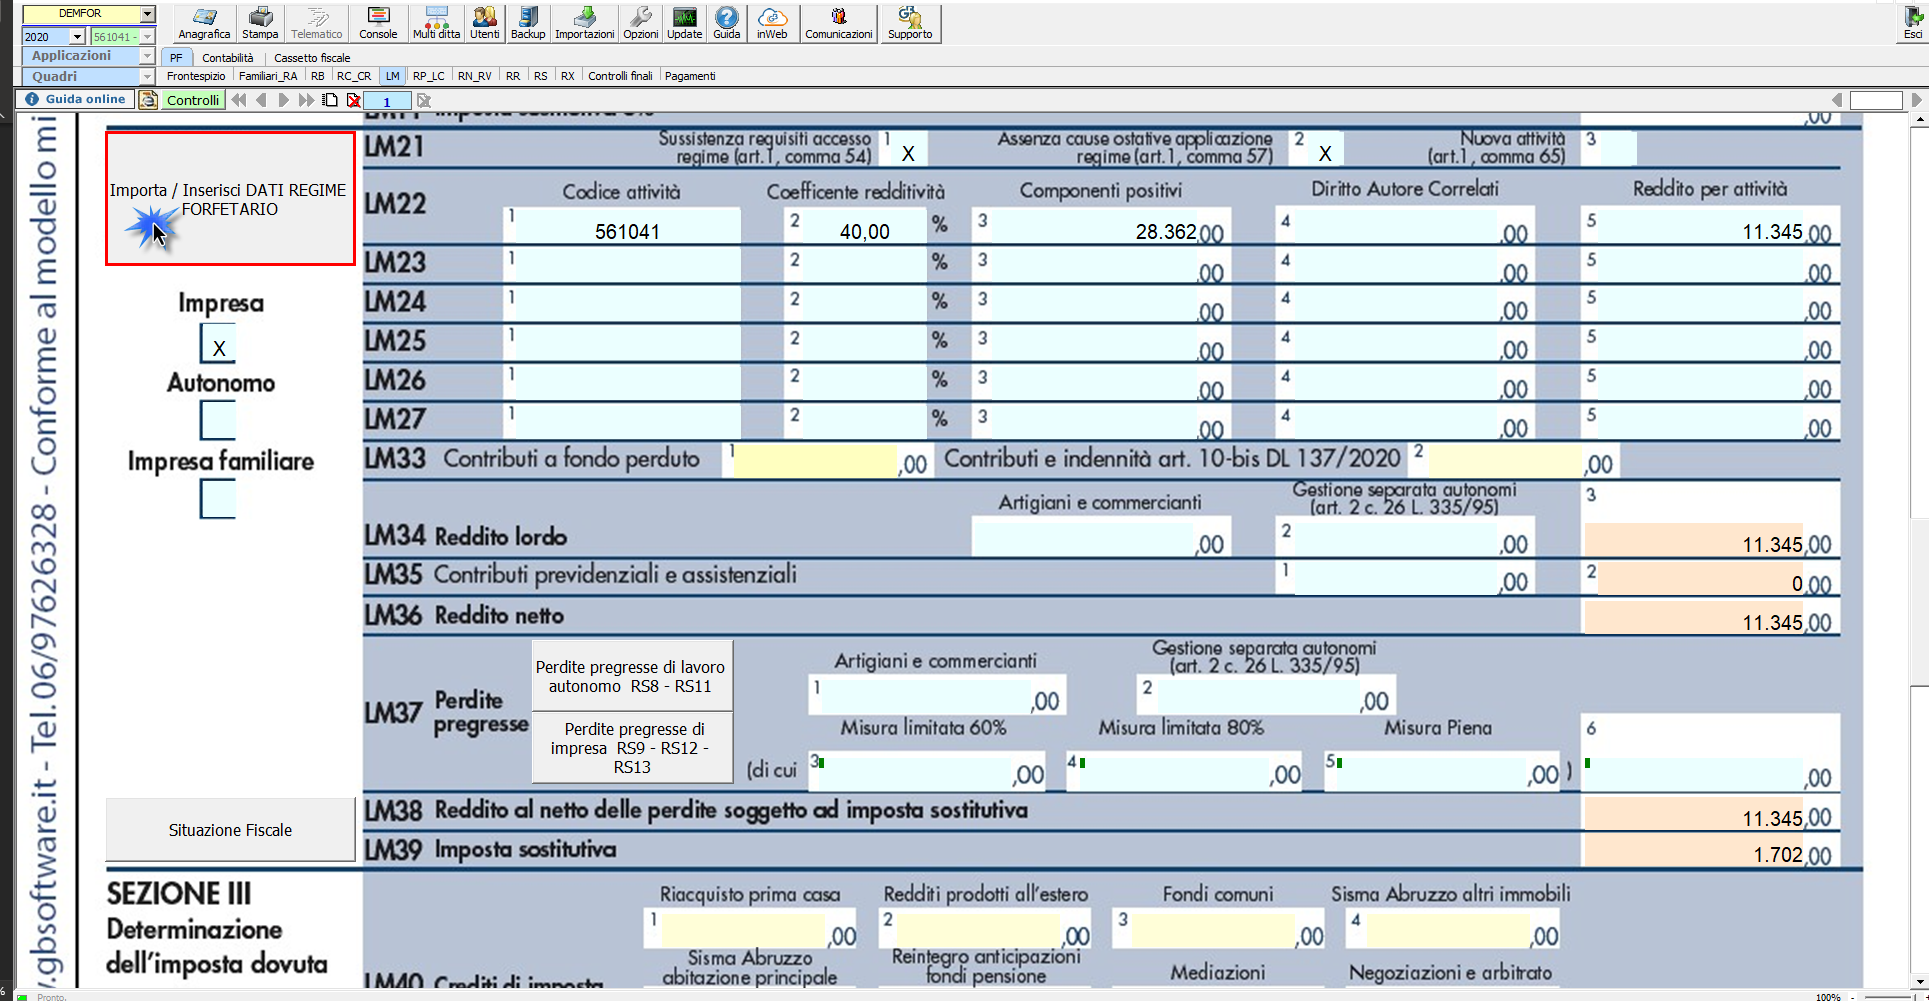The height and width of the screenshot is (1001, 1929).
Task: Click the LM33 Contributi a fondo perduto field
Action: (x=815, y=461)
